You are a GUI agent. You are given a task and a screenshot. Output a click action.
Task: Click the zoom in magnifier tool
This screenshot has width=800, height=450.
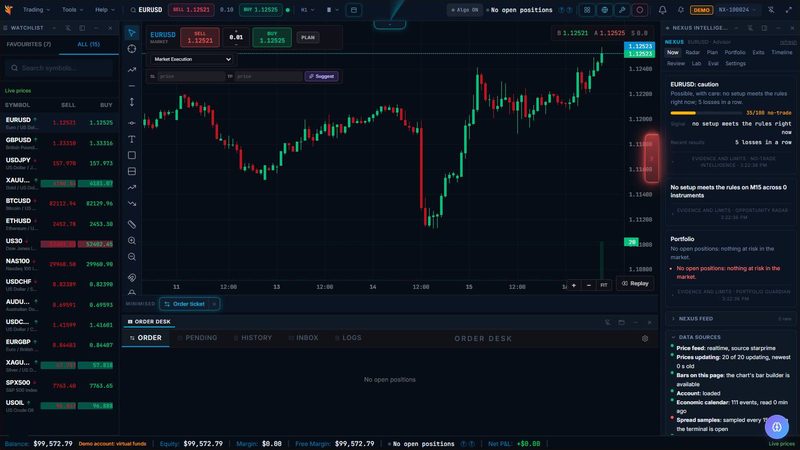132,241
